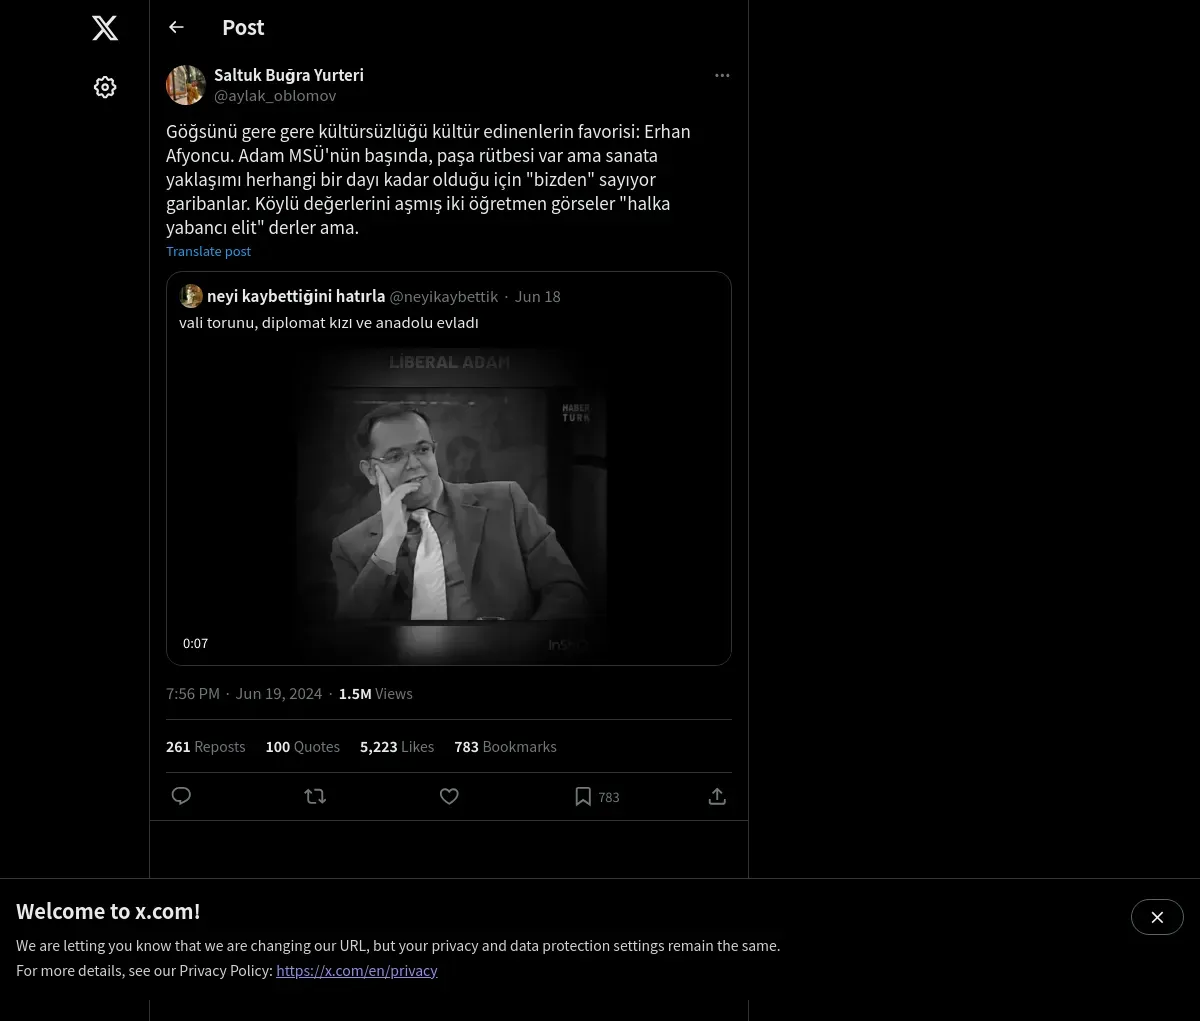
Task: Click the @aylak_oblomov handle
Action: tap(275, 96)
